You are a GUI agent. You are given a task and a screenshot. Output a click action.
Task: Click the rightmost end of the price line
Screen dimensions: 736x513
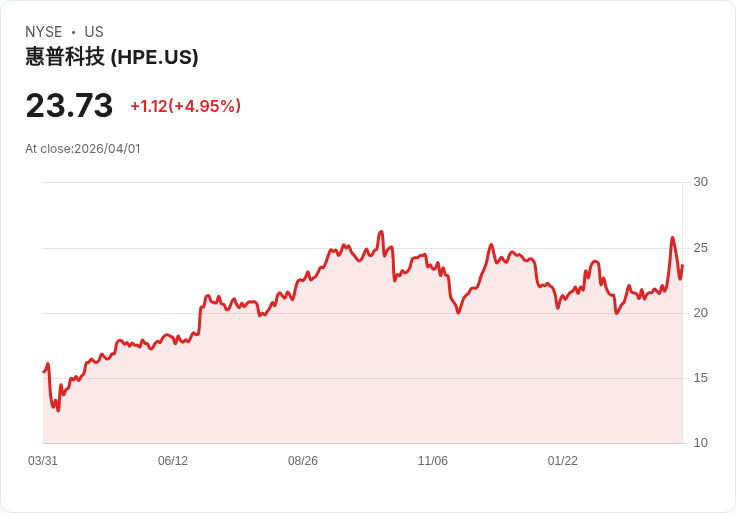click(682, 265)
